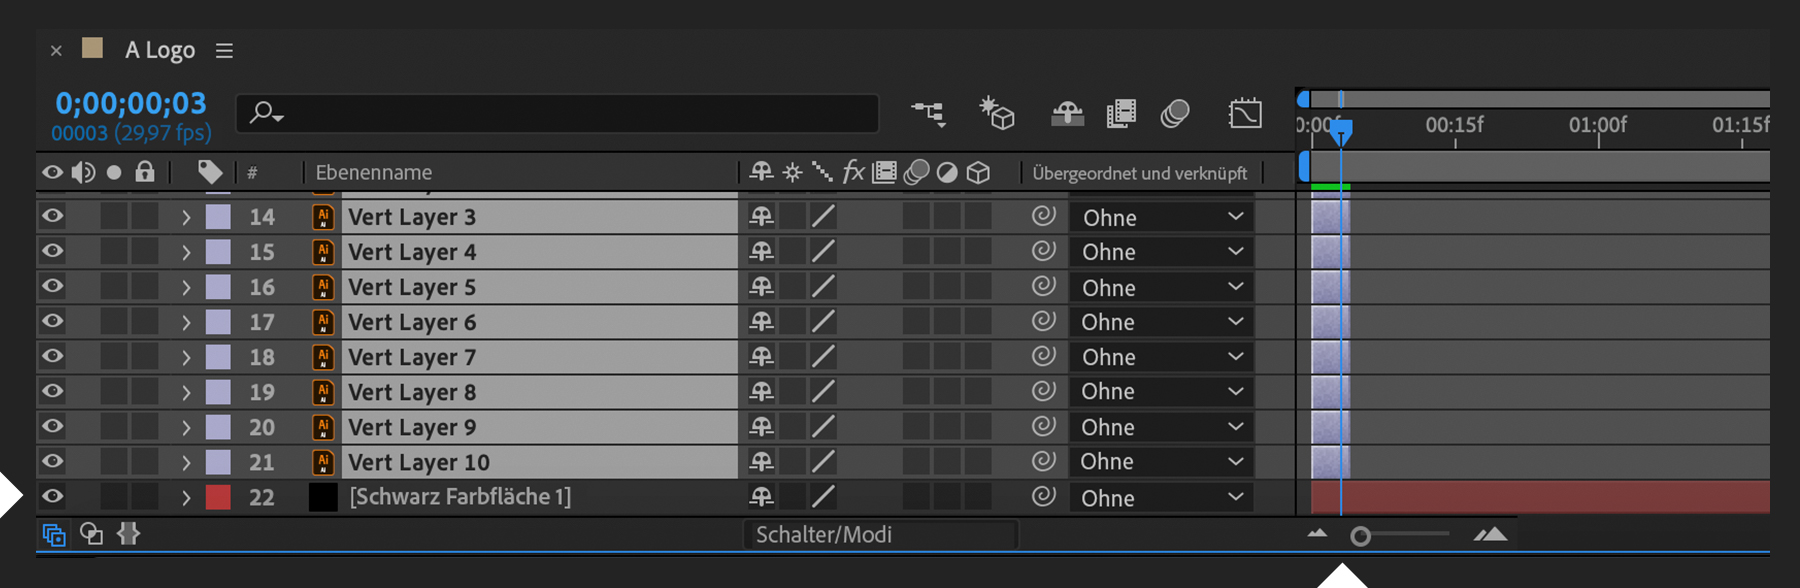
Task: Select the A Logo composition tab
Action: coord(159,50)
